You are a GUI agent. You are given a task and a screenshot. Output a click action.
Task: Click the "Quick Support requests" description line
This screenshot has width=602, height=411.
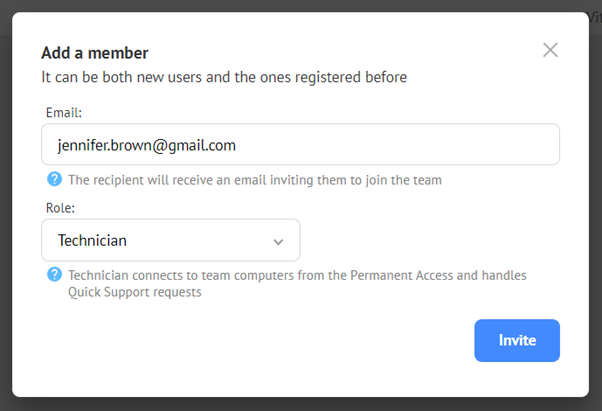coord(135,292)
